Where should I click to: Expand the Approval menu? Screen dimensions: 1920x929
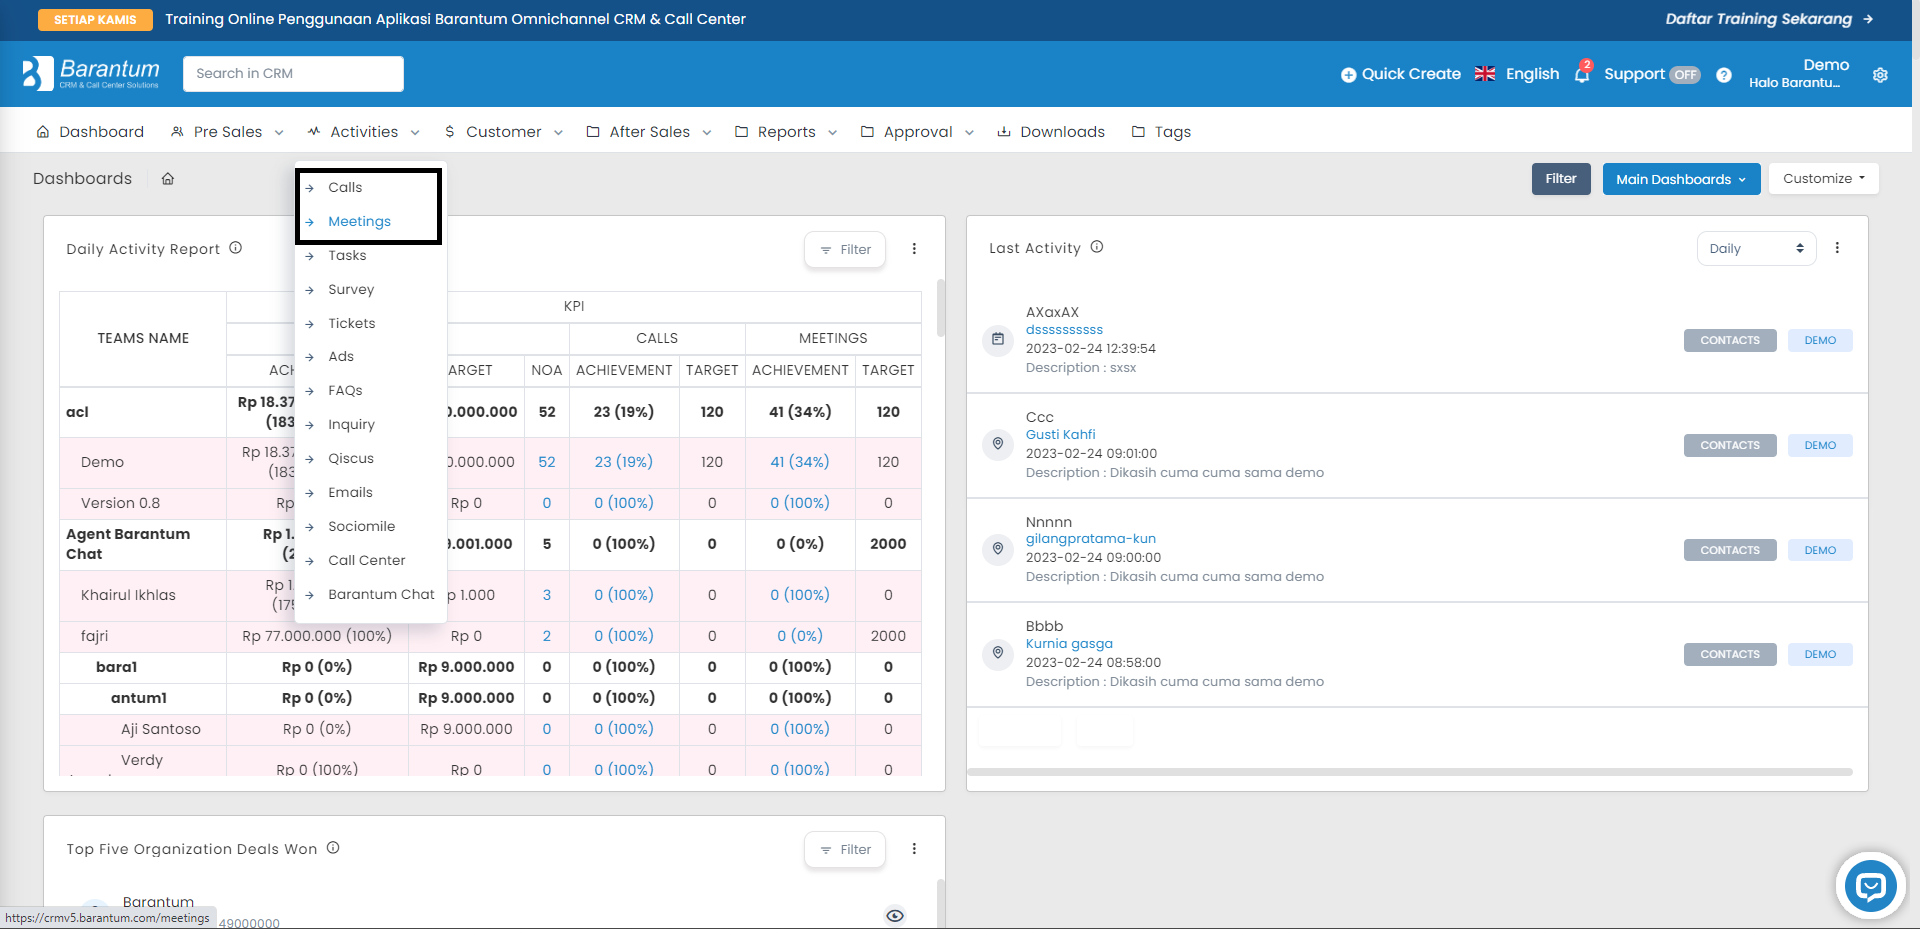click(x=917, y=132)
